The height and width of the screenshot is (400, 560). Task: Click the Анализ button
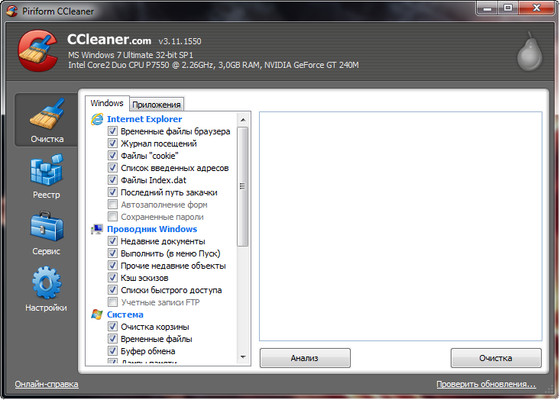[305, 358]
